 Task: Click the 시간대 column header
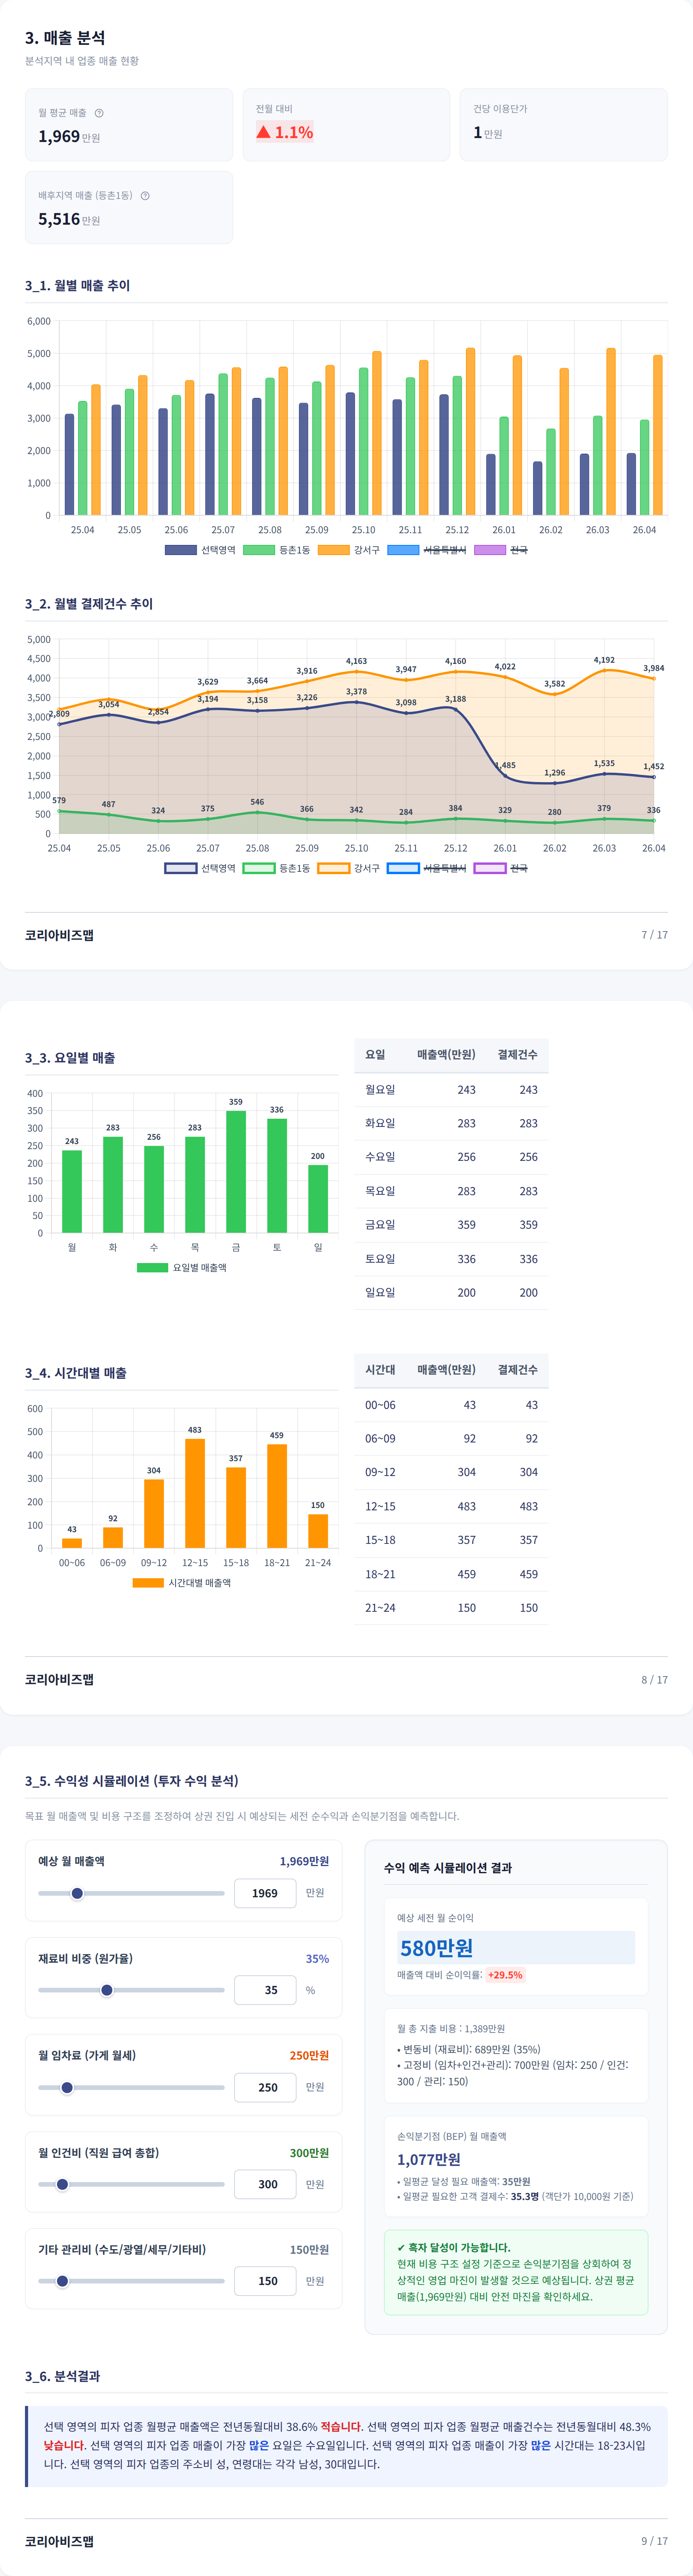pos(380,1370)
